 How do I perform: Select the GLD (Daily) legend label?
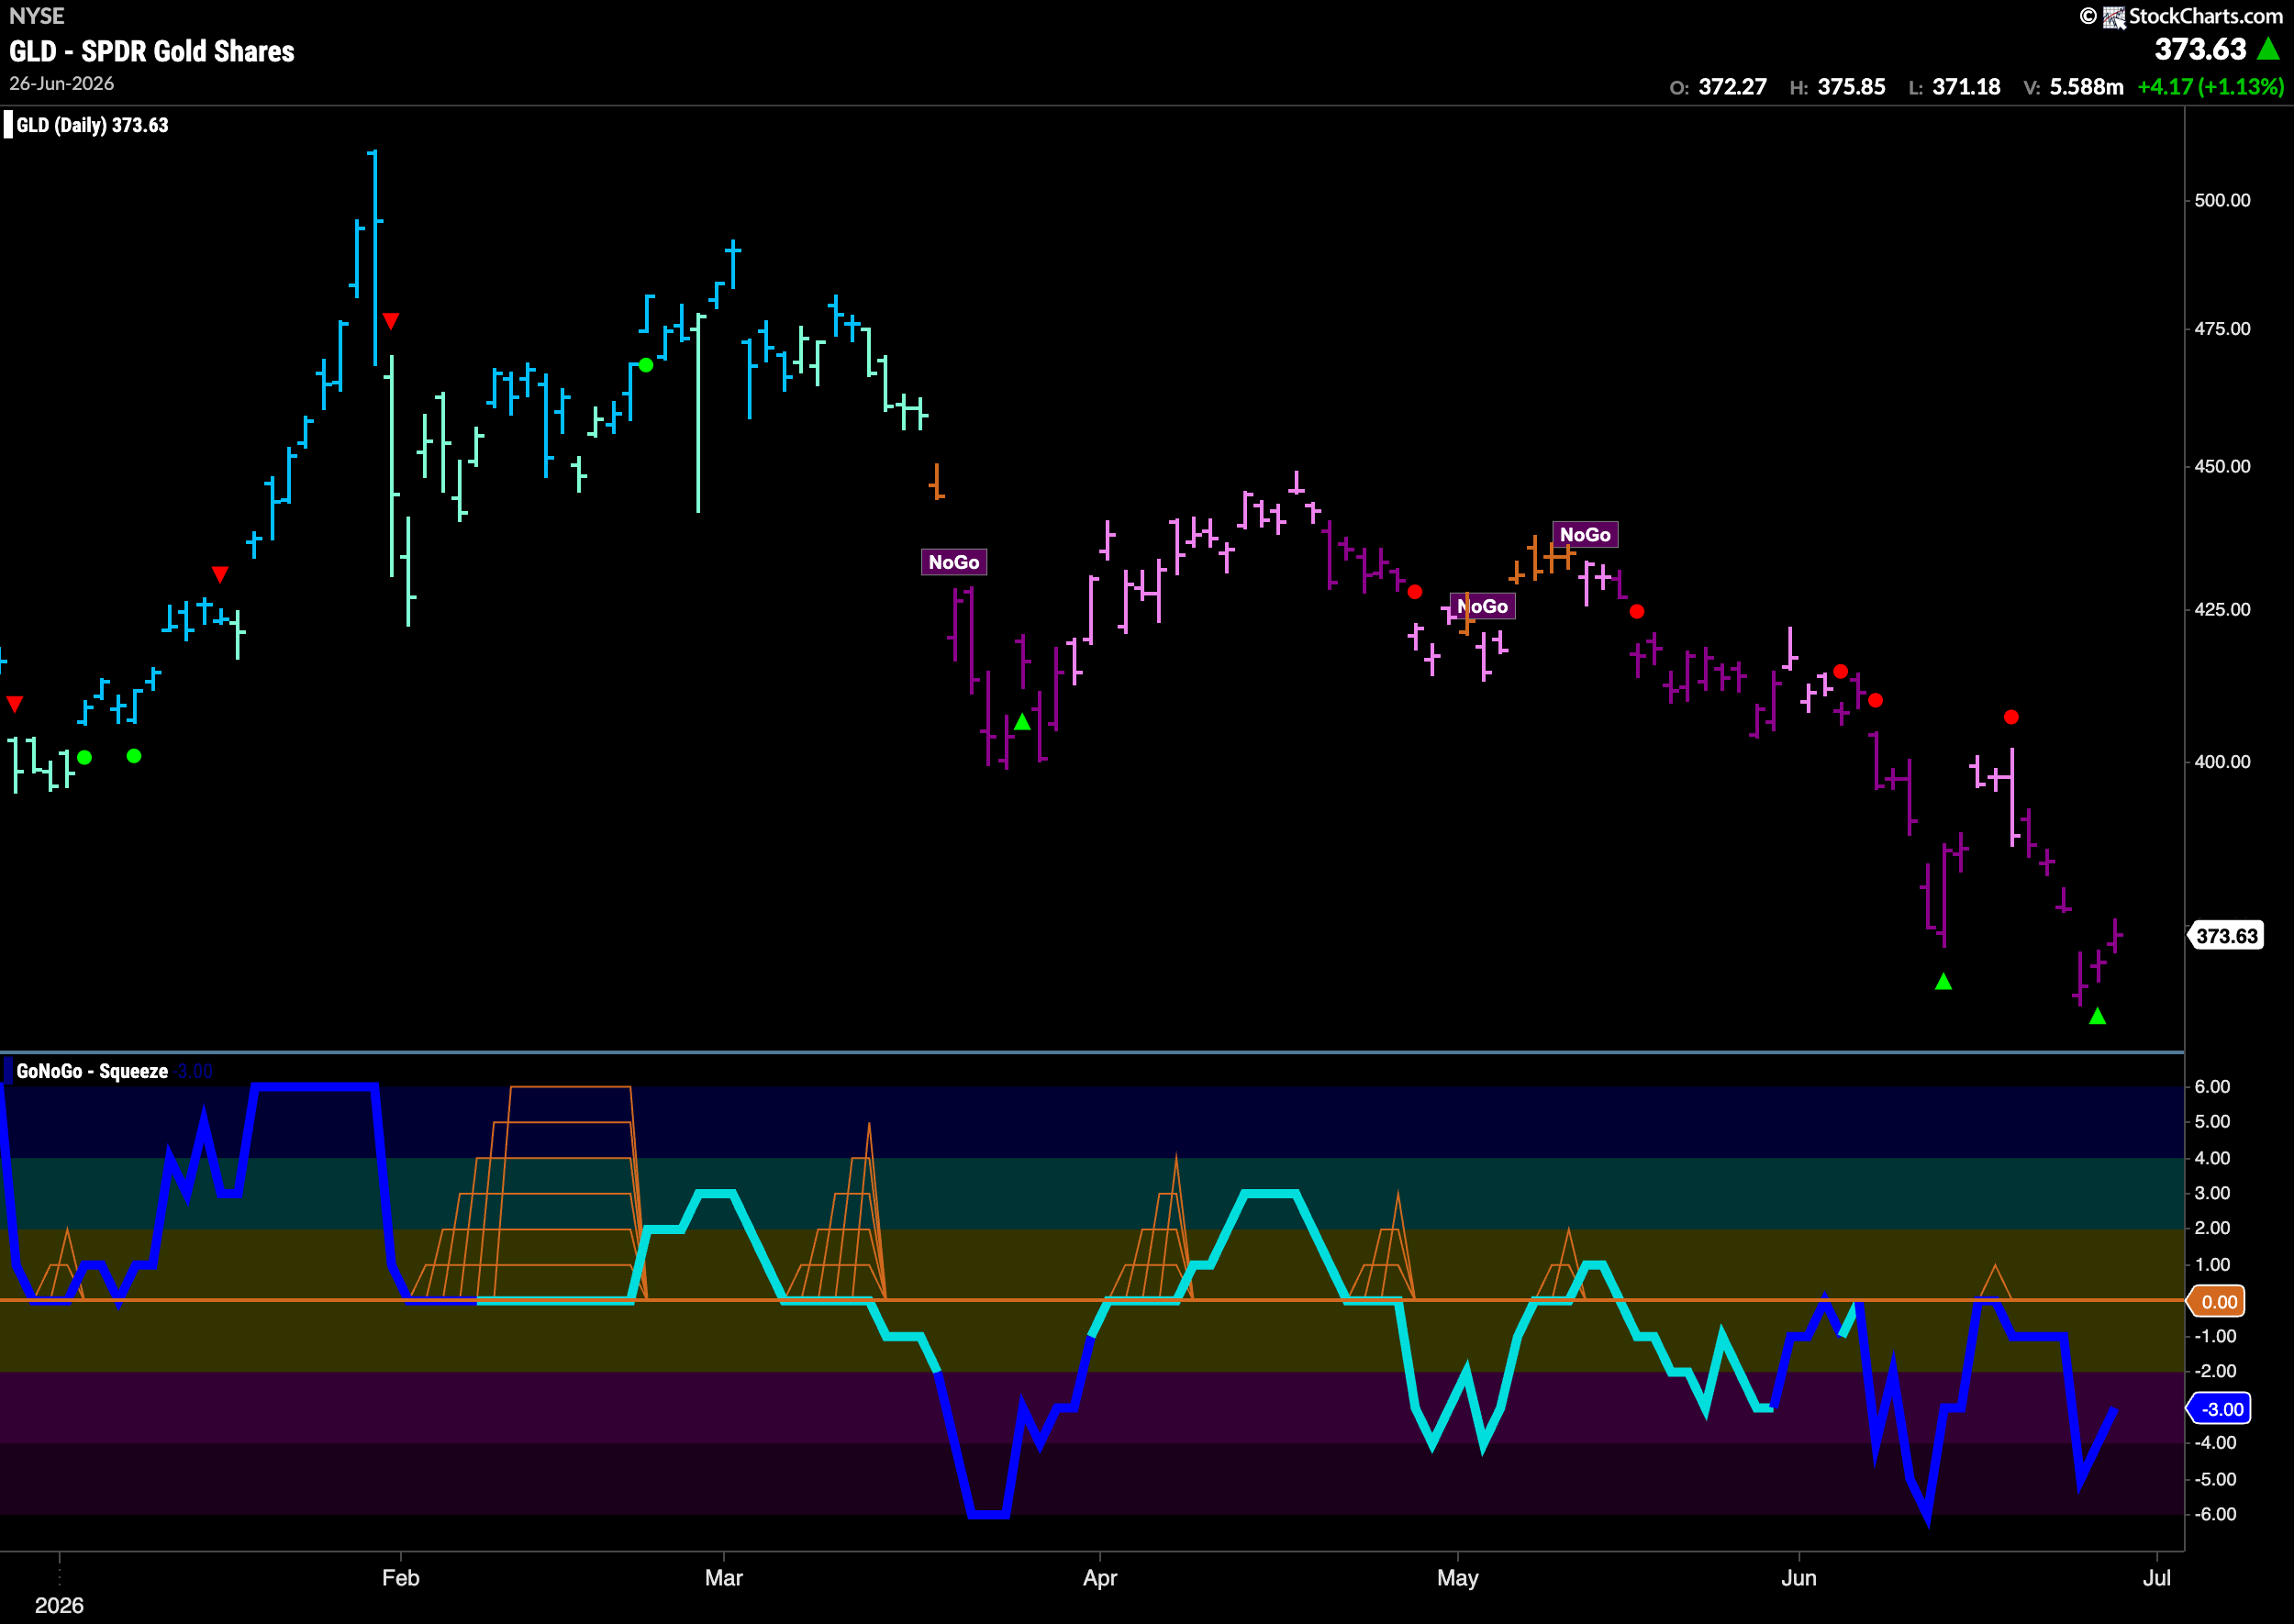point(92,125)
